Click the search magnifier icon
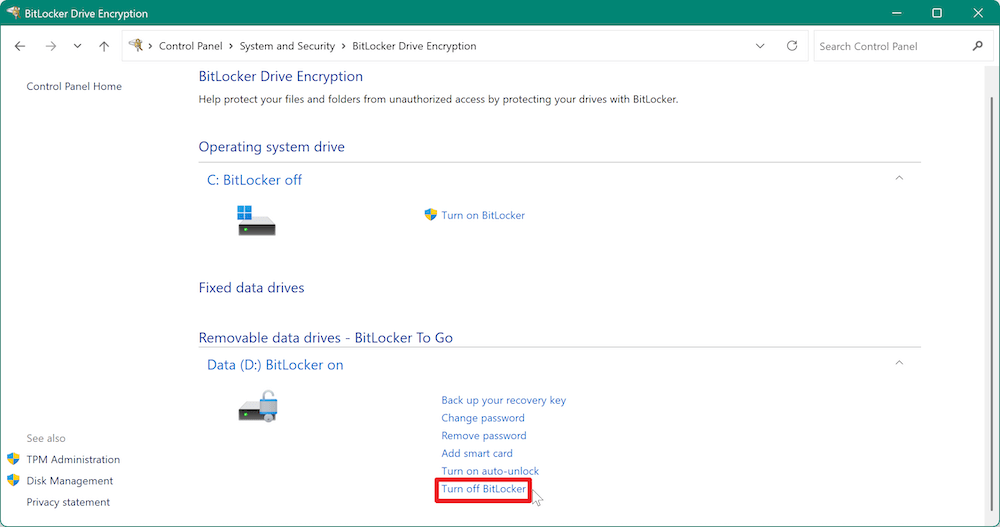1000x527 pixels. (978, 46)
